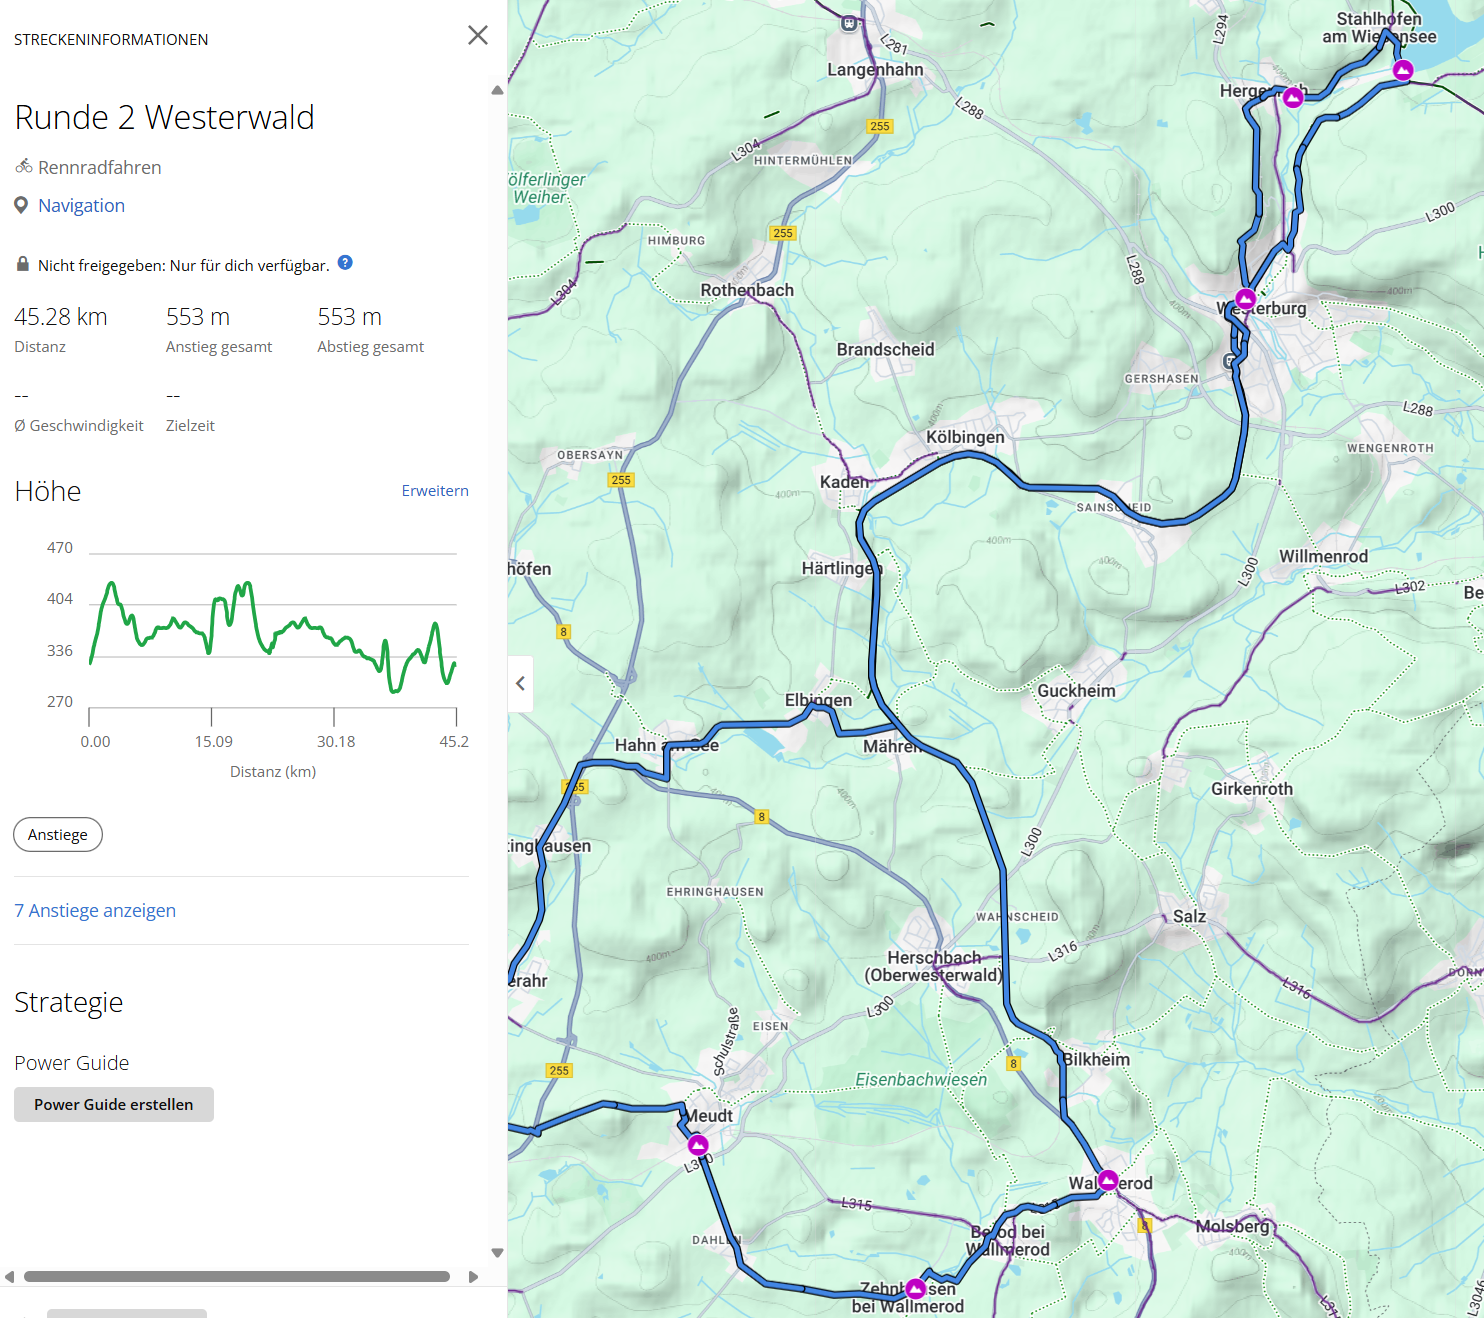Click the climb marker at Stahlhofen am Wiesensee

[1403, 70]
